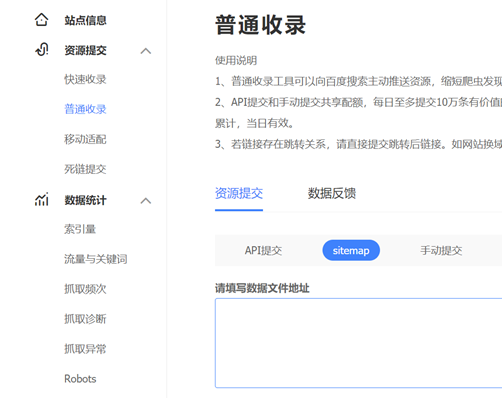Click the home icon beside 站点信息

coord(41,20)
